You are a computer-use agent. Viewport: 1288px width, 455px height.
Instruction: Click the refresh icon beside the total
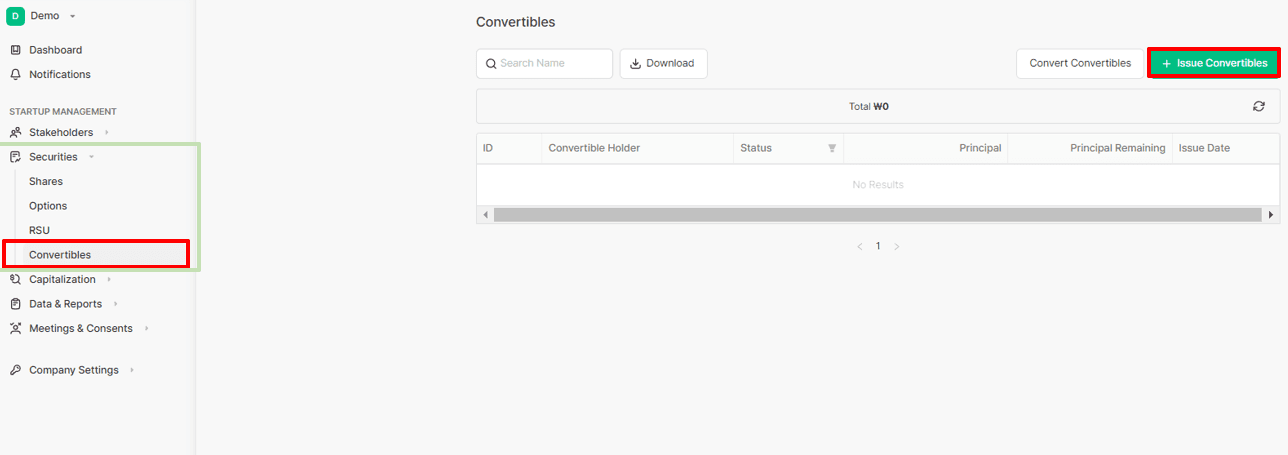click(1258, 106)
